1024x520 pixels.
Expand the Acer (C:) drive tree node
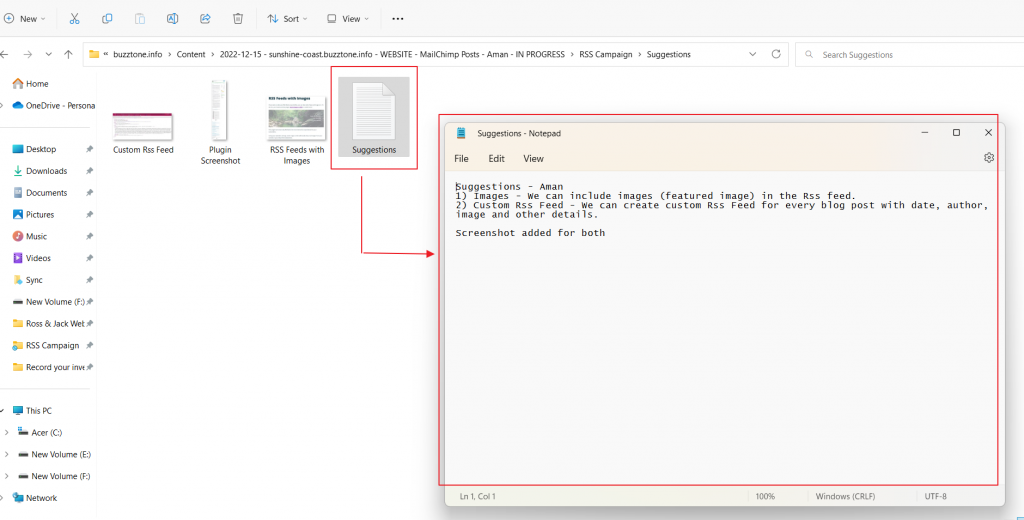(x=7, y=432)
